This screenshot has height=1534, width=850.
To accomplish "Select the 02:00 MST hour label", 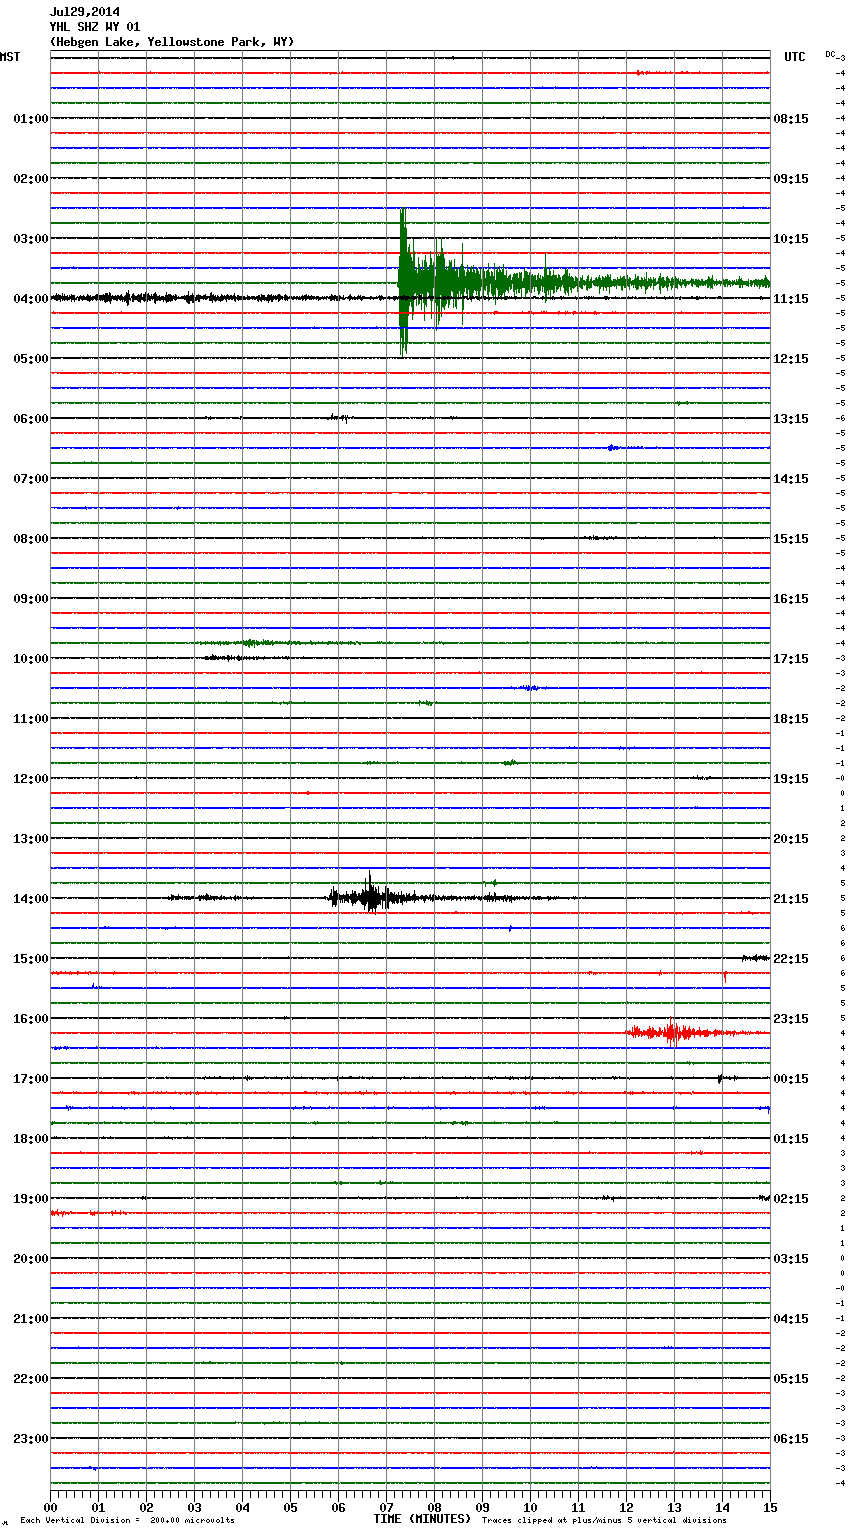I will point(31,178).
